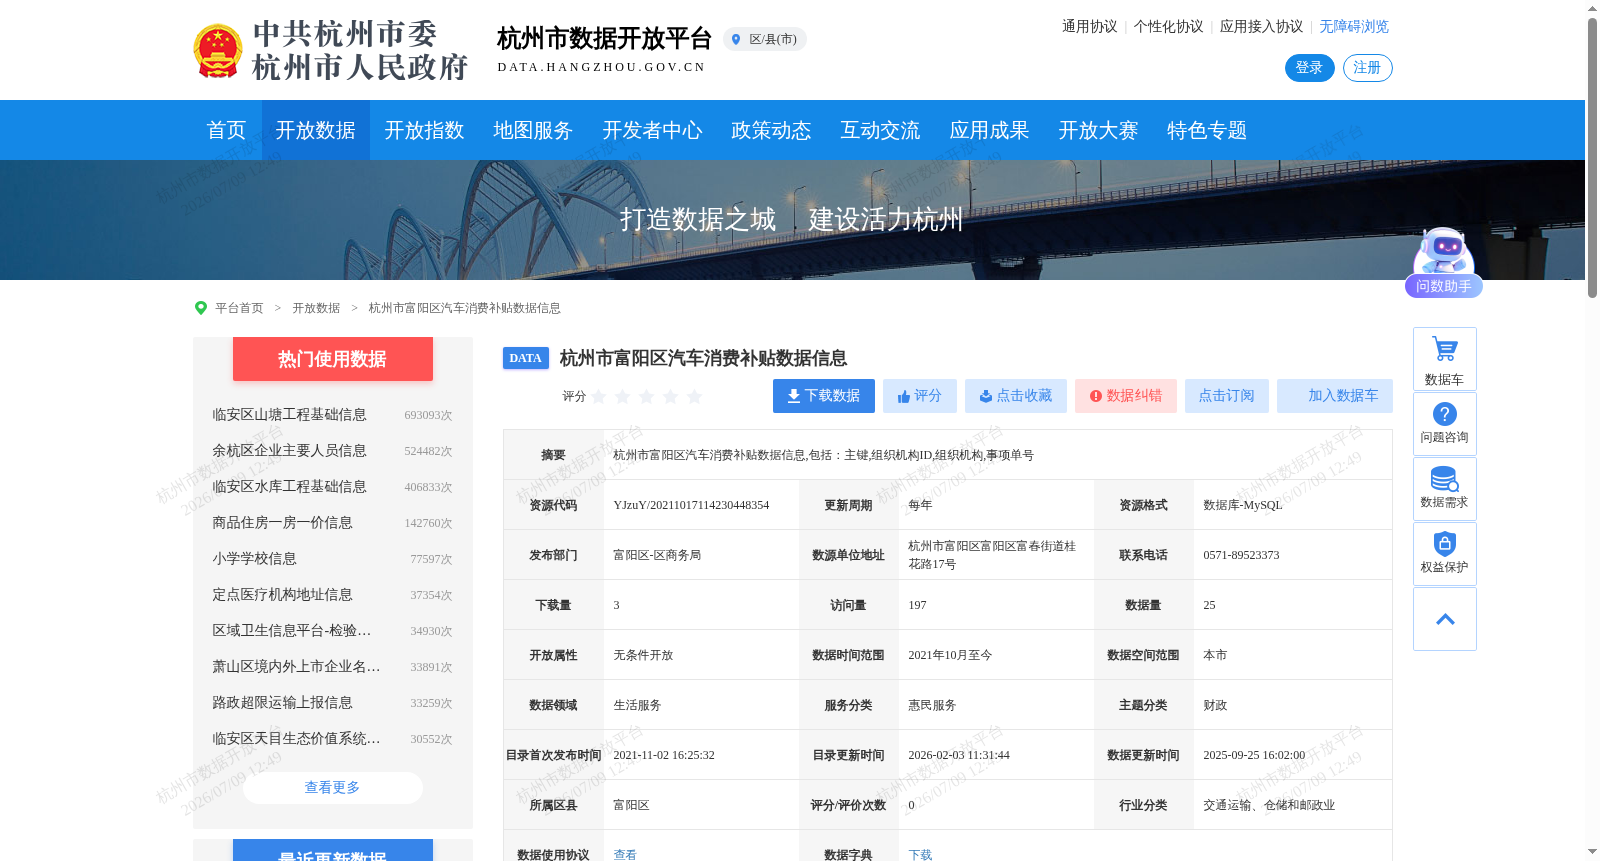Click the second rating star
Screen dimensions: 1600x861
tap(623, 397)
